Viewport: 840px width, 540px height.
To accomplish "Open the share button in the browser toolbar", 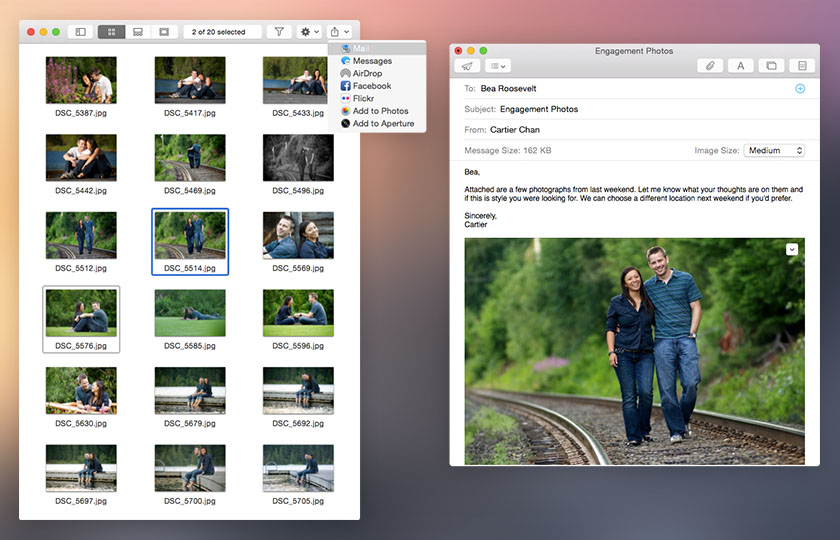I will 340,32.
